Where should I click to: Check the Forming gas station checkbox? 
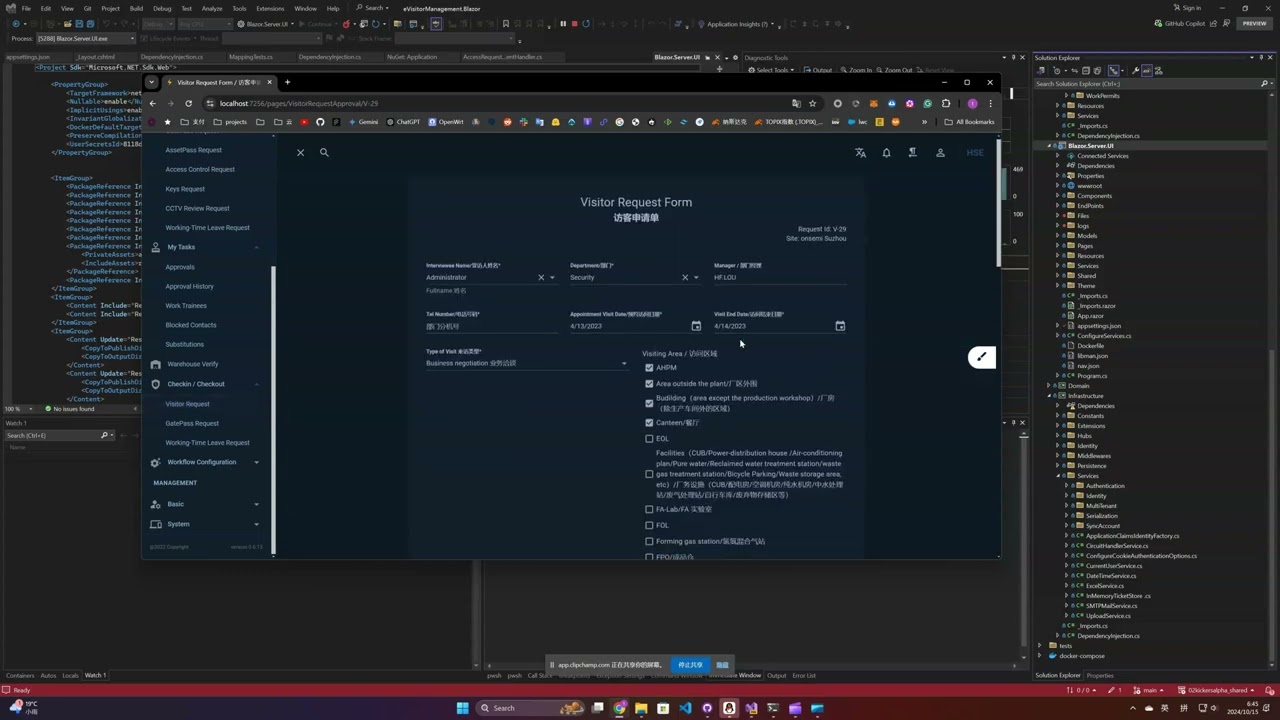click(649, 541)
